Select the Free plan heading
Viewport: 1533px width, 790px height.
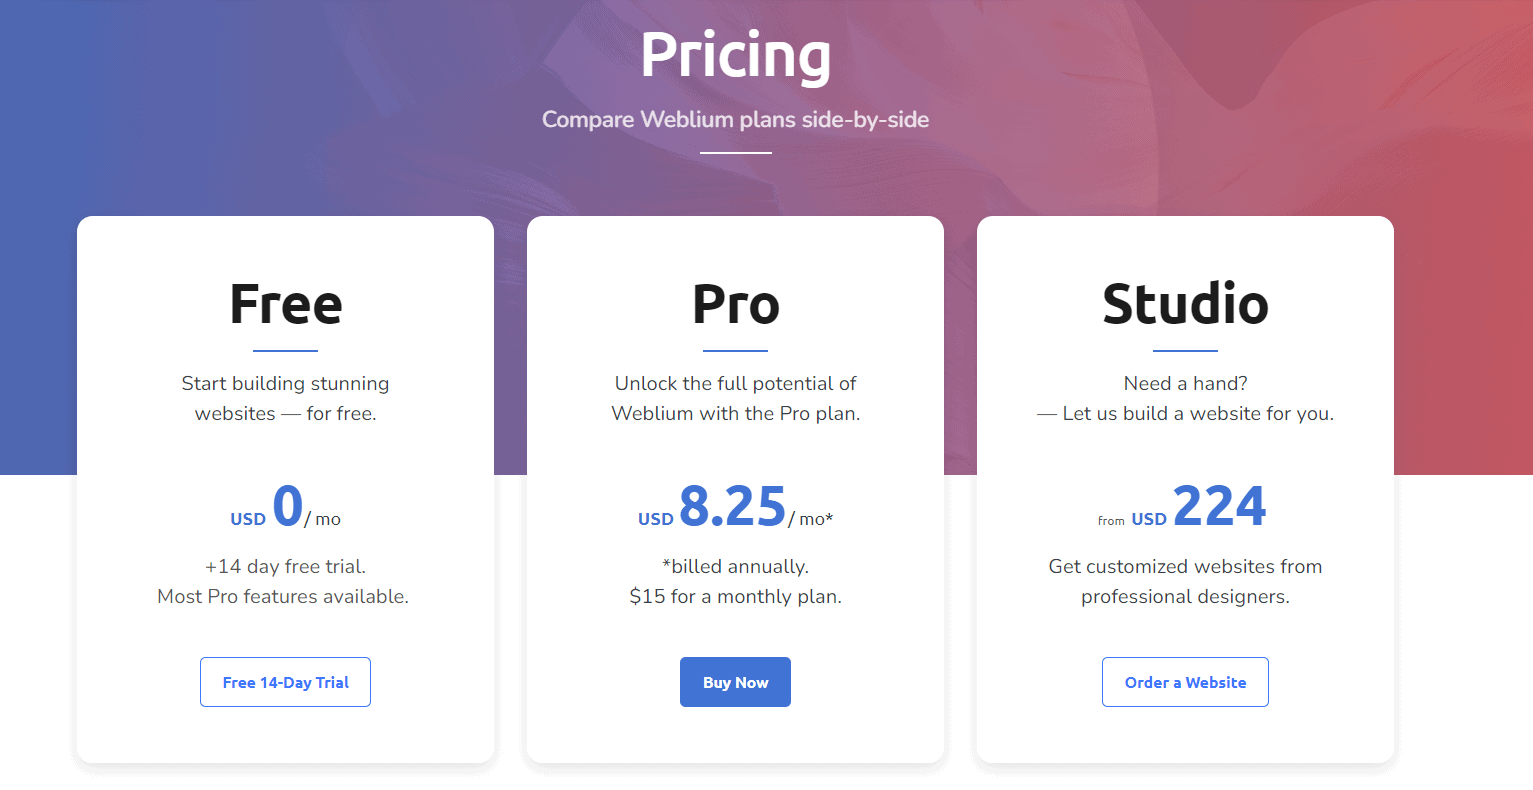[286, 304]
